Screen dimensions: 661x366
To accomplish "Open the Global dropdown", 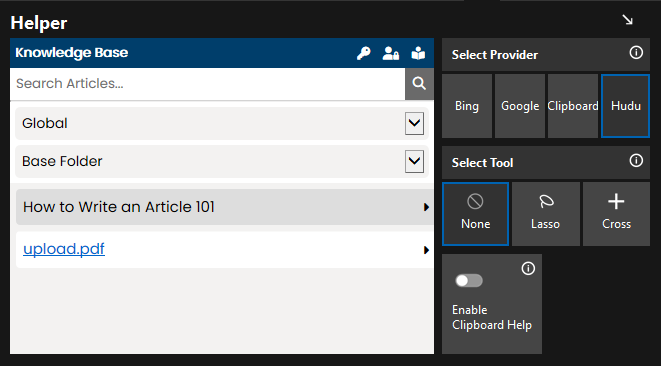I will pos(414,123).
